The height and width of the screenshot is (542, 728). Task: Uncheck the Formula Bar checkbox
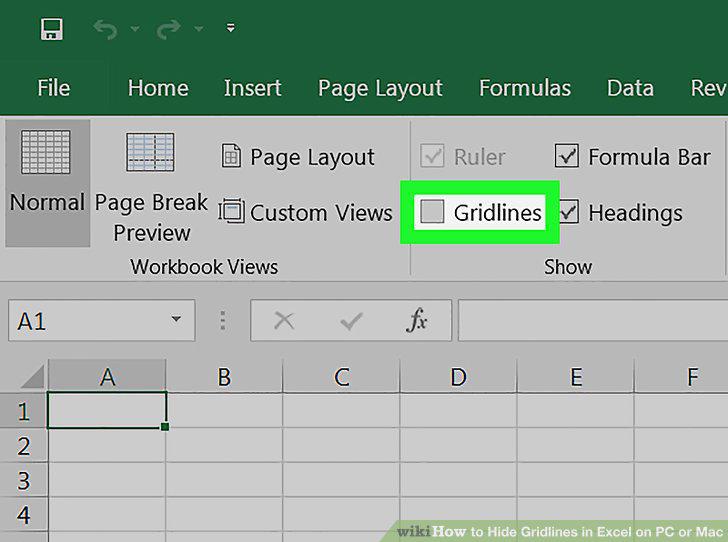(x=566, y=156)
